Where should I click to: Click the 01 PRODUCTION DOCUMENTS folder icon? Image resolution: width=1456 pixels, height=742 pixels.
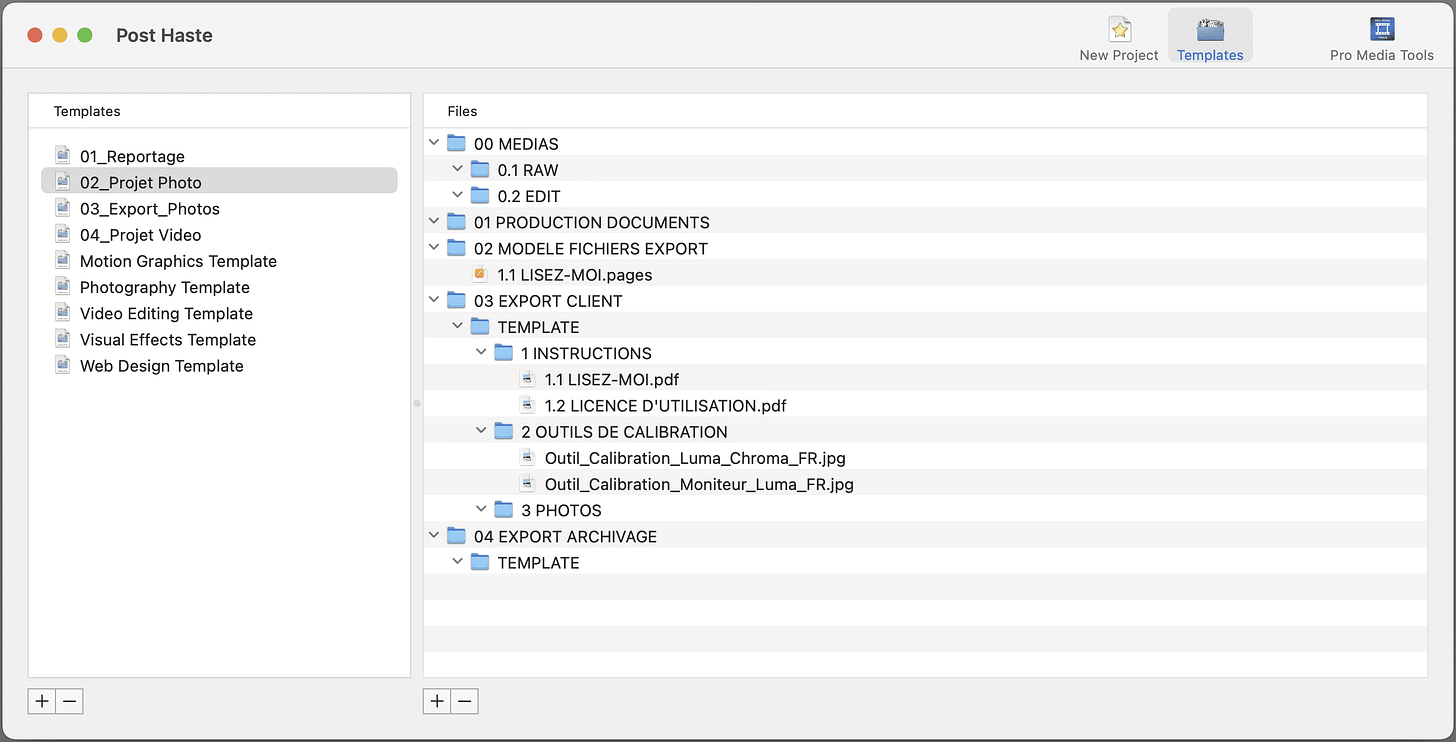point(456,221)
